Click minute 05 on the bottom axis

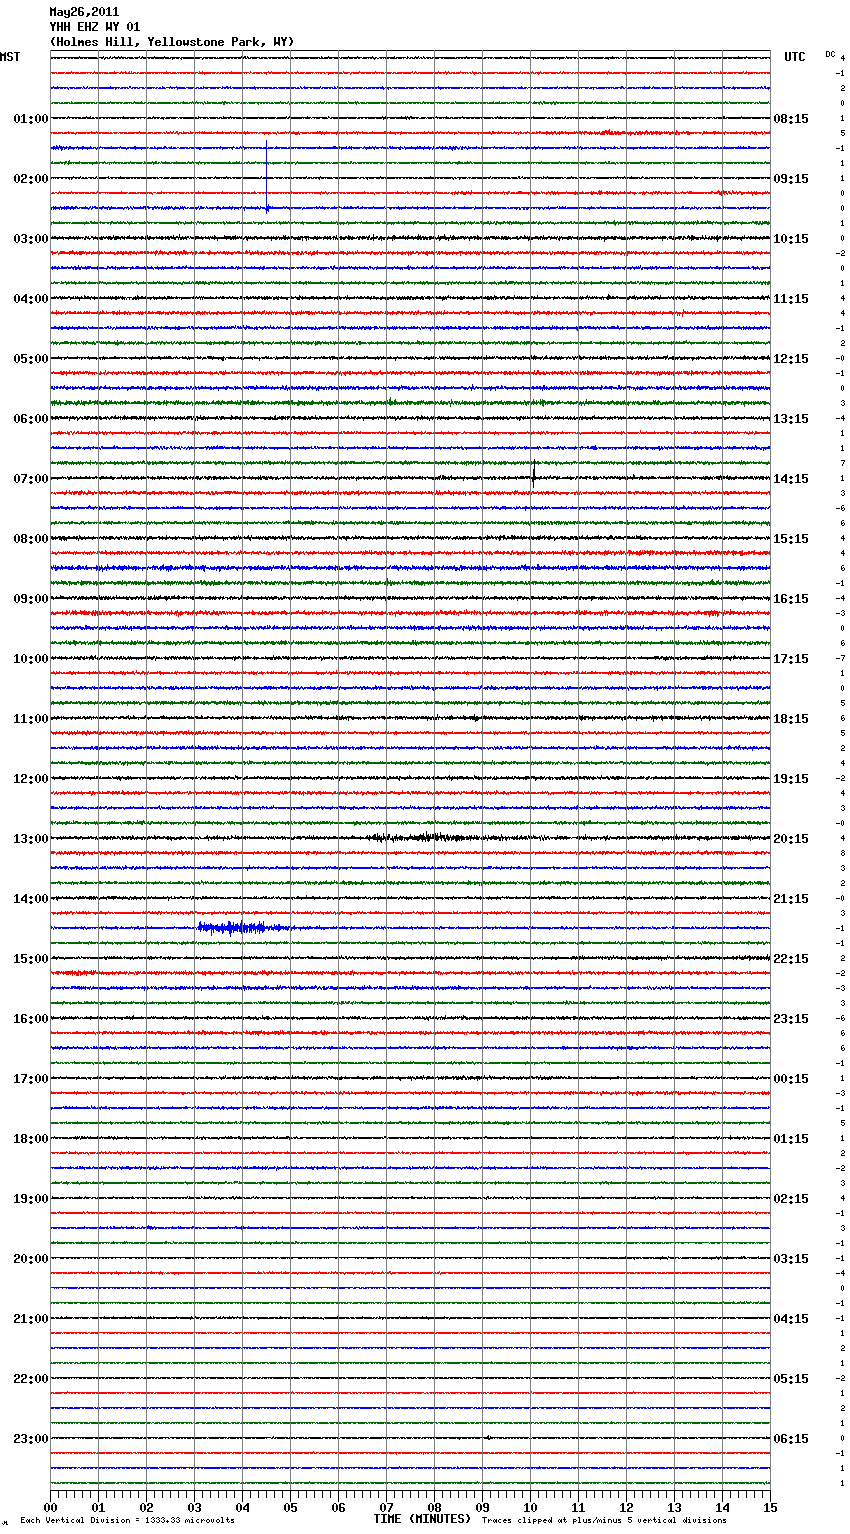click(290, 1507)
